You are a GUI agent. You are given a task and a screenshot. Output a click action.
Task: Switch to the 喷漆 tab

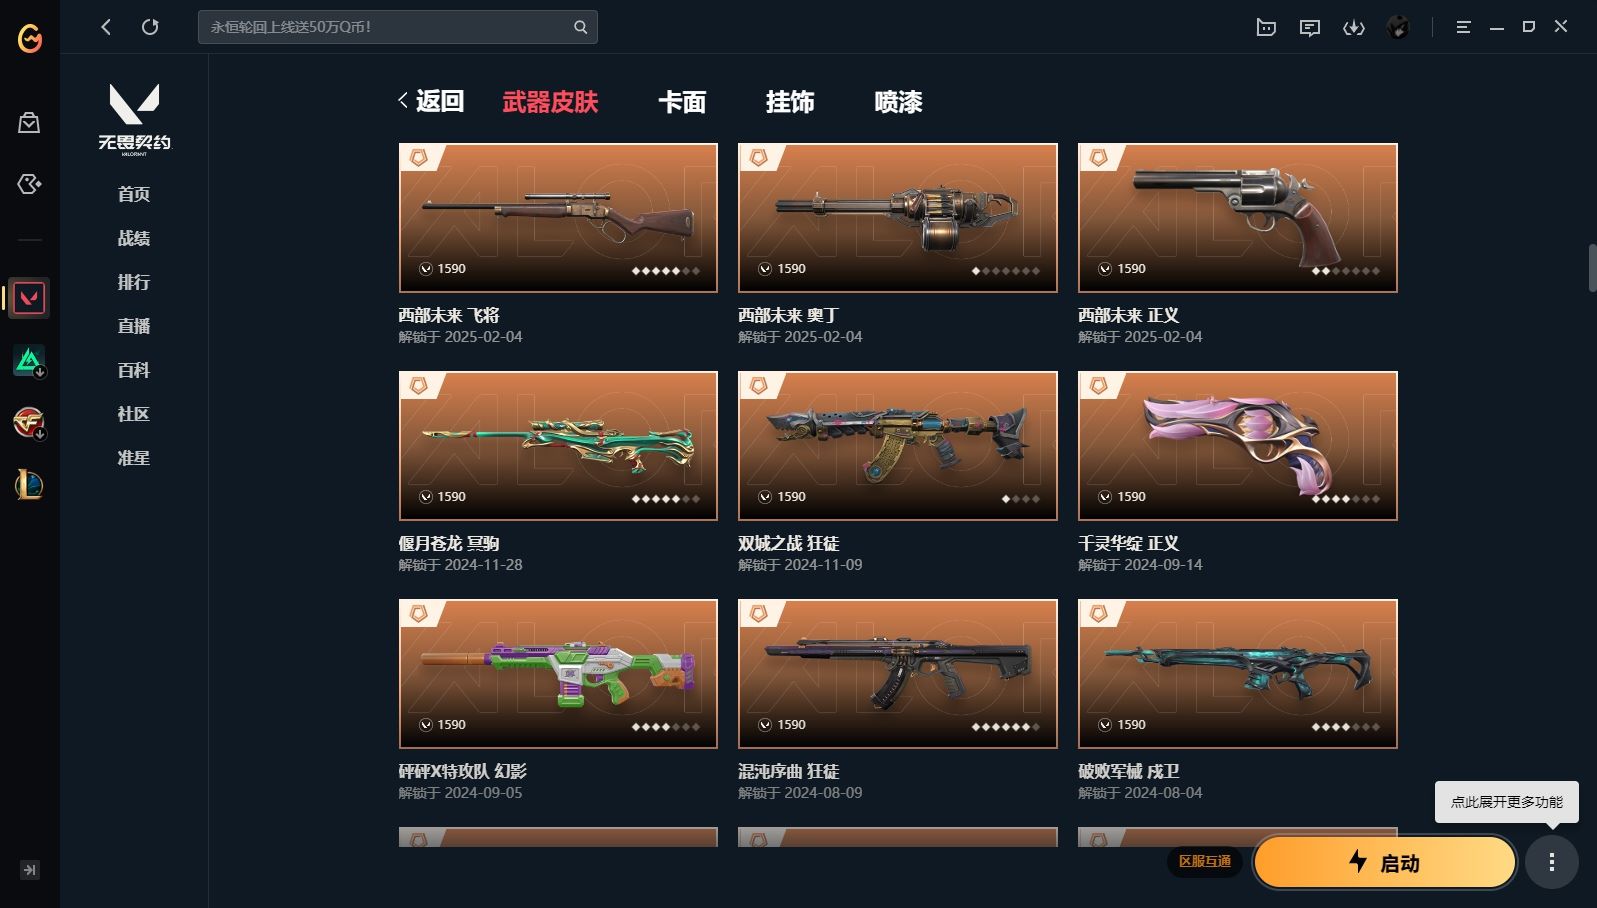point(898,102)
